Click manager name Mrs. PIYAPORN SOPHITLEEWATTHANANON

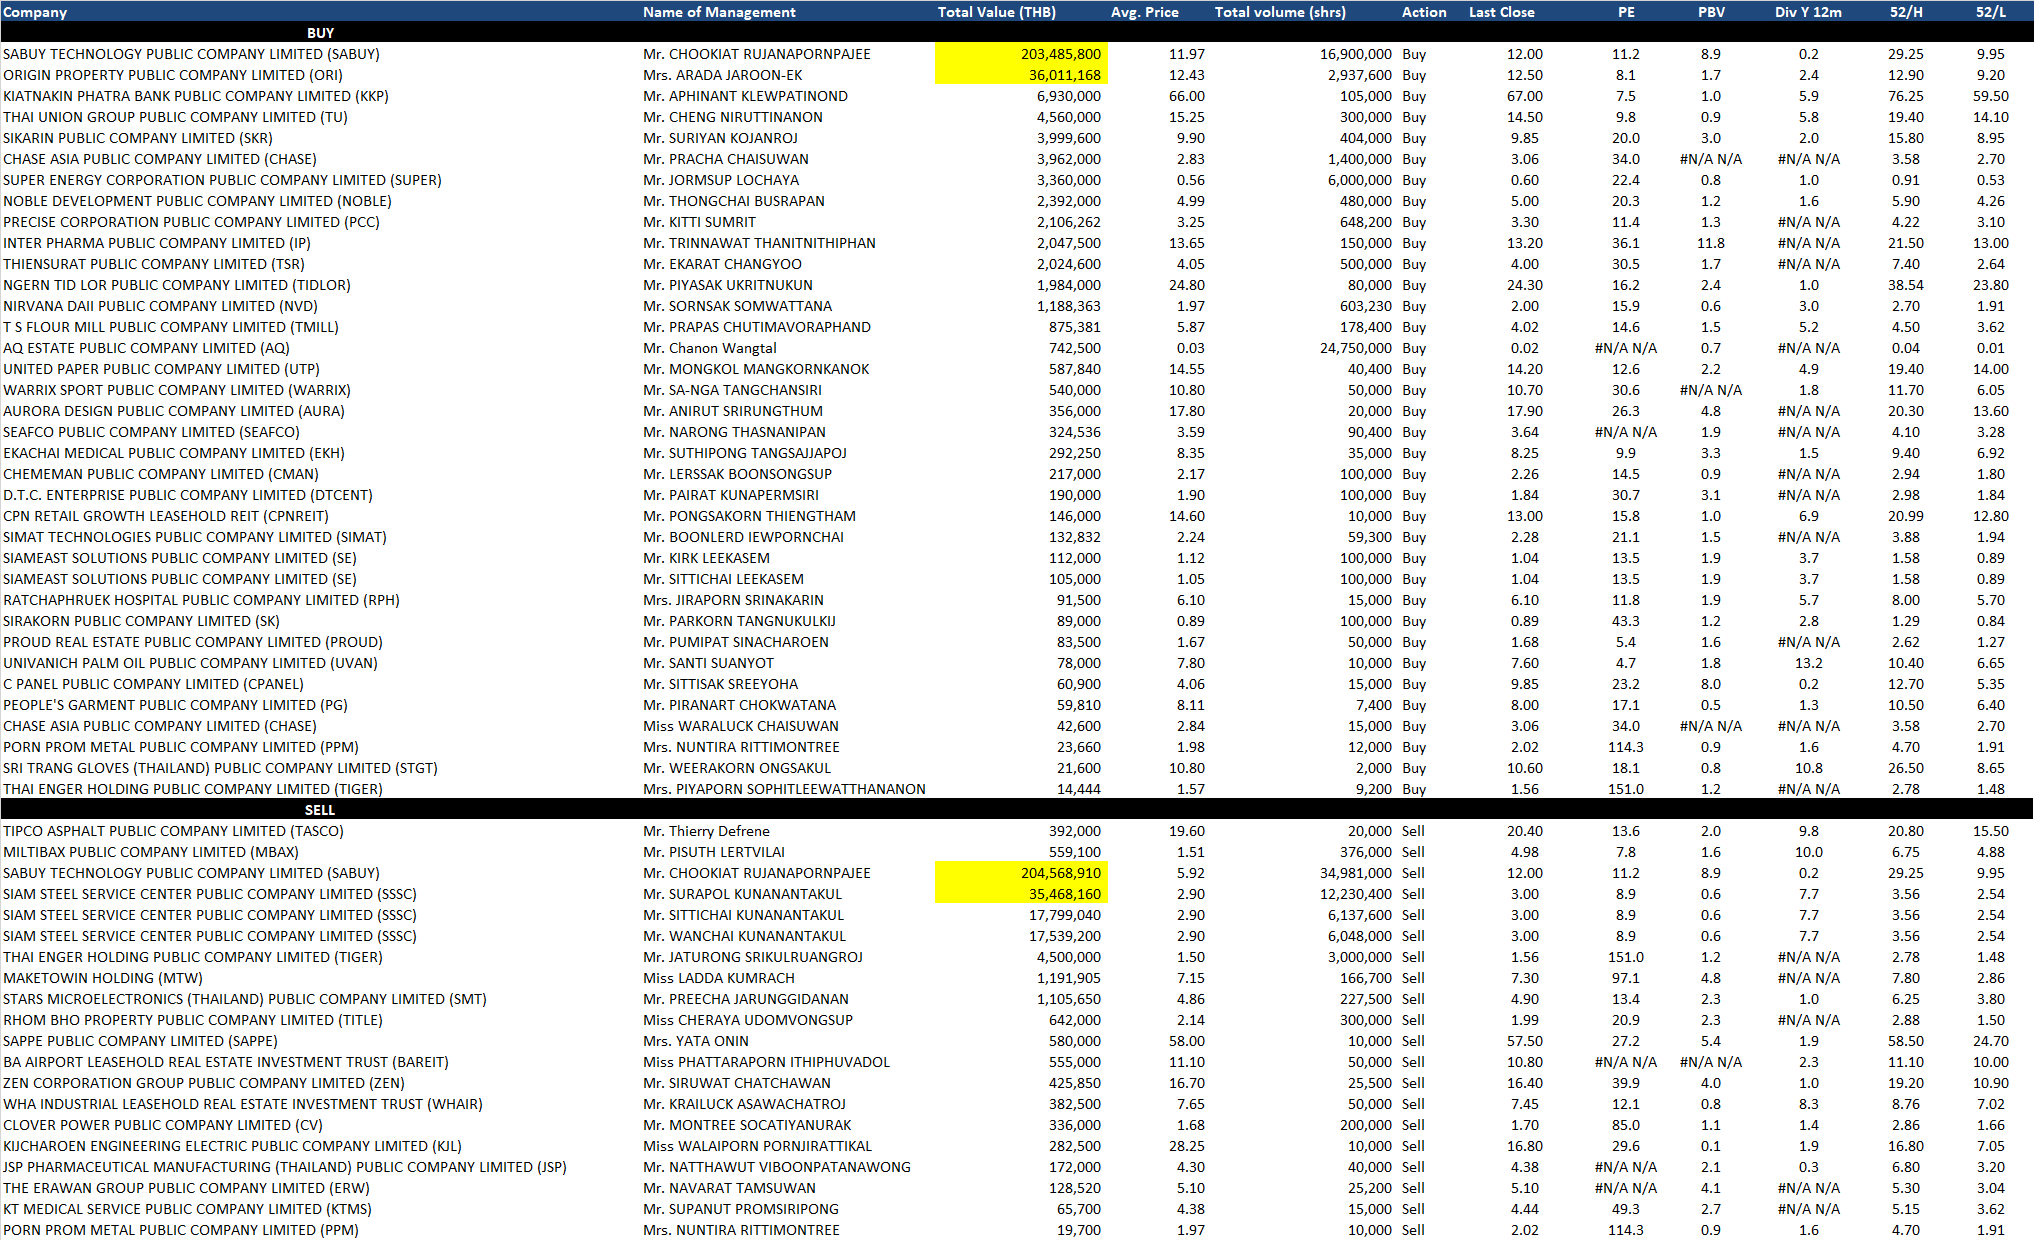784,789
